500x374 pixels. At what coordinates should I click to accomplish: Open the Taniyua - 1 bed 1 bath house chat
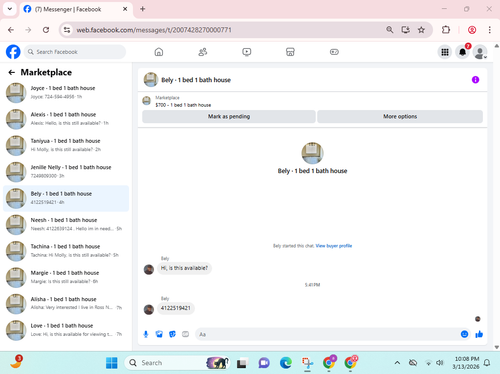pyautogui.click(x=66, y=145)
